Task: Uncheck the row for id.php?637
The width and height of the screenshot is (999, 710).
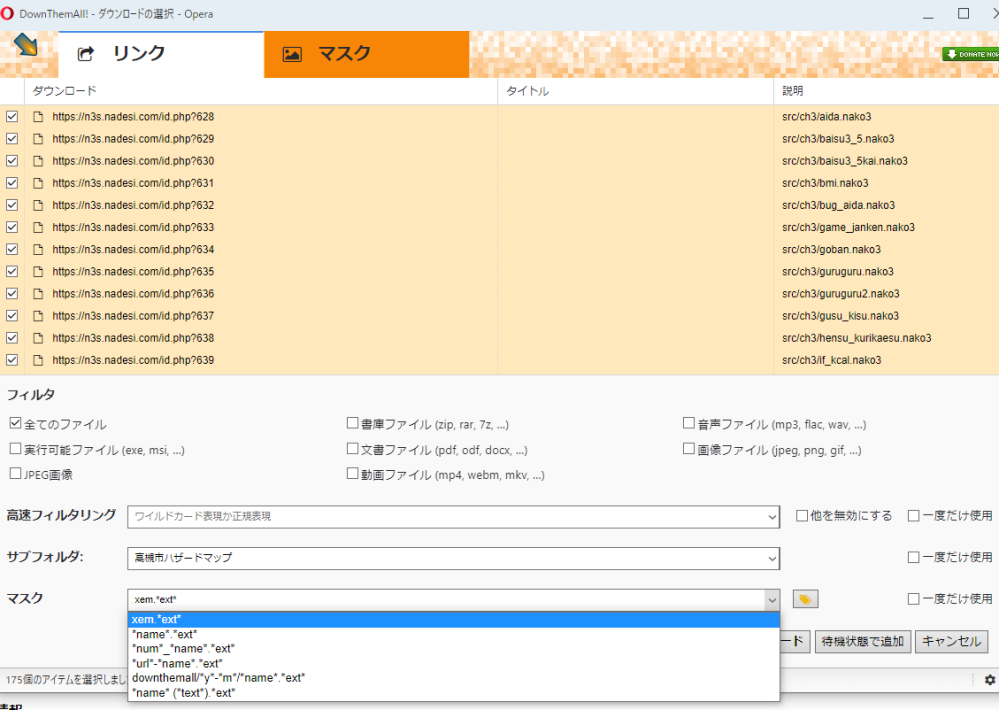Action: [12, 315]
